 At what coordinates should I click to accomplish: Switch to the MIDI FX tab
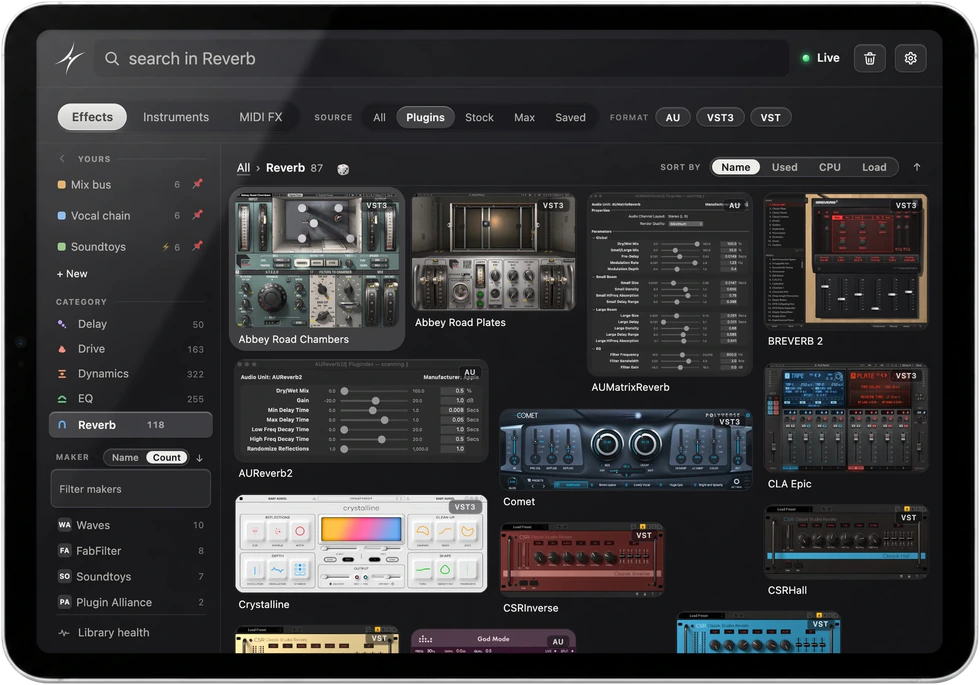(261, 117)
